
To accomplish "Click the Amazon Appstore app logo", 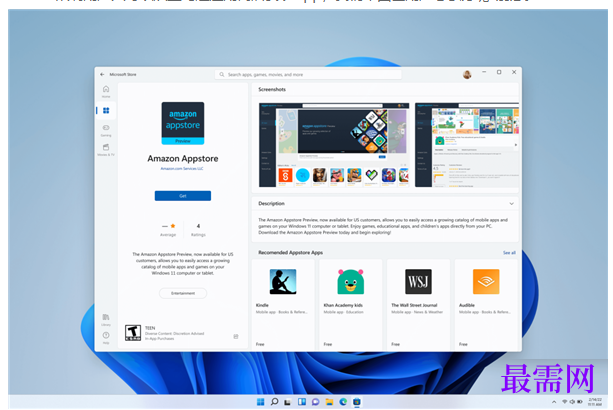I will [x=183, y=123].
